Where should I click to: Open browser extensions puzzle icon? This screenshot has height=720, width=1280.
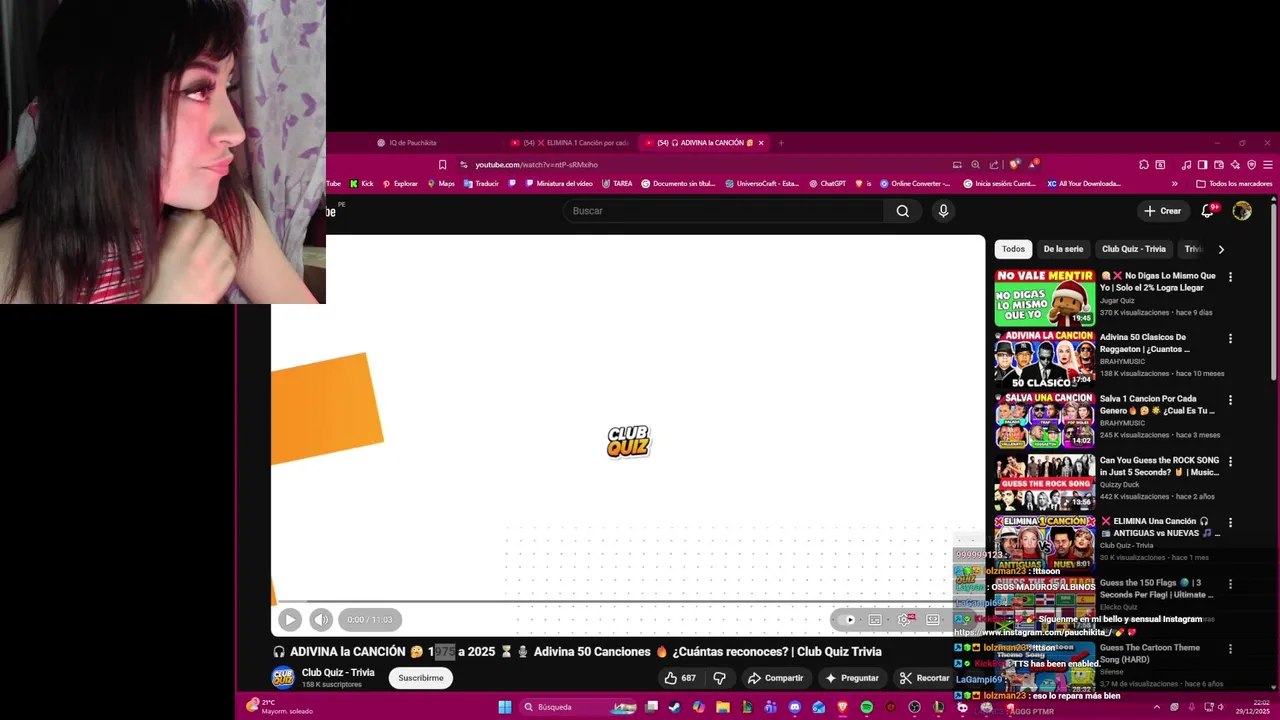(1144, 164)
